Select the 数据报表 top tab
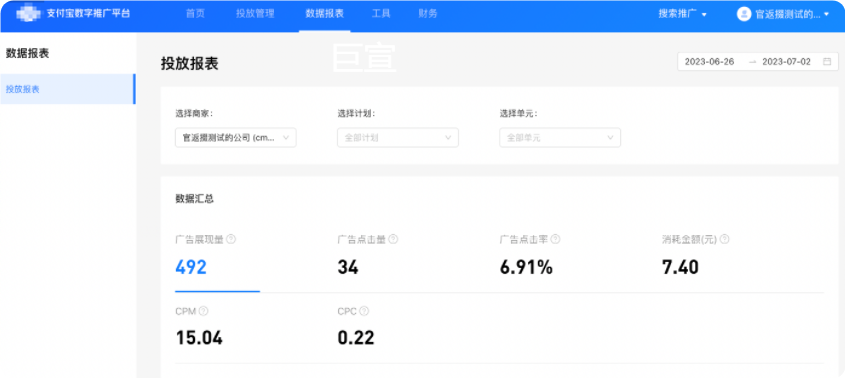Viewport: 845px width, 378px height. pos(324,14)
